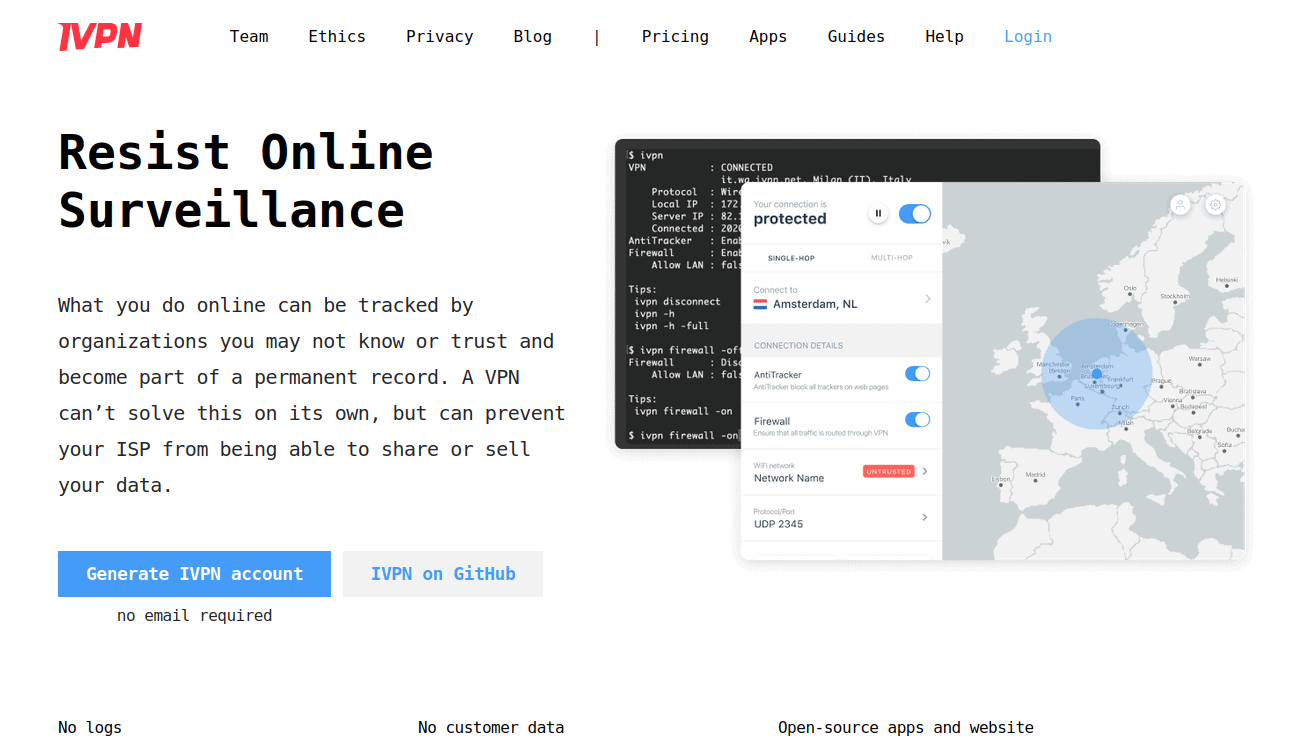The width and height of the screenshot is (1310, 751).
Task: Click the 'No logs' heading
Action: coord(90,728)
